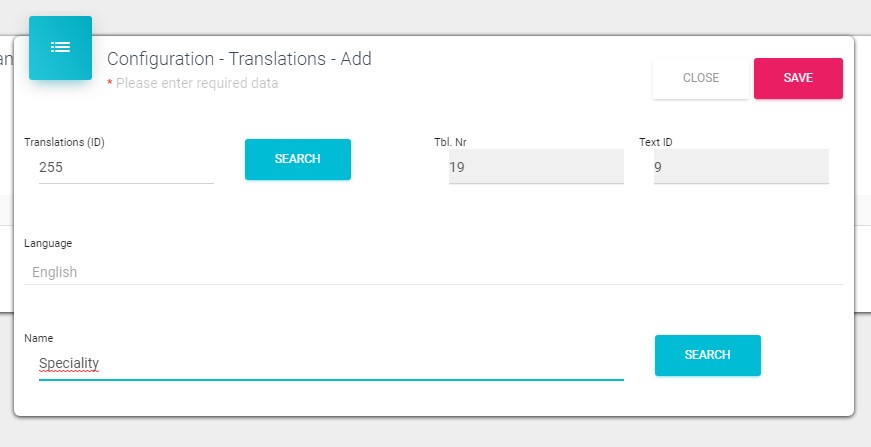Click the misspelled word Speciality
The height and width of the screenshot is (447, 871).
pyautogui.click(x=69, y=364)
